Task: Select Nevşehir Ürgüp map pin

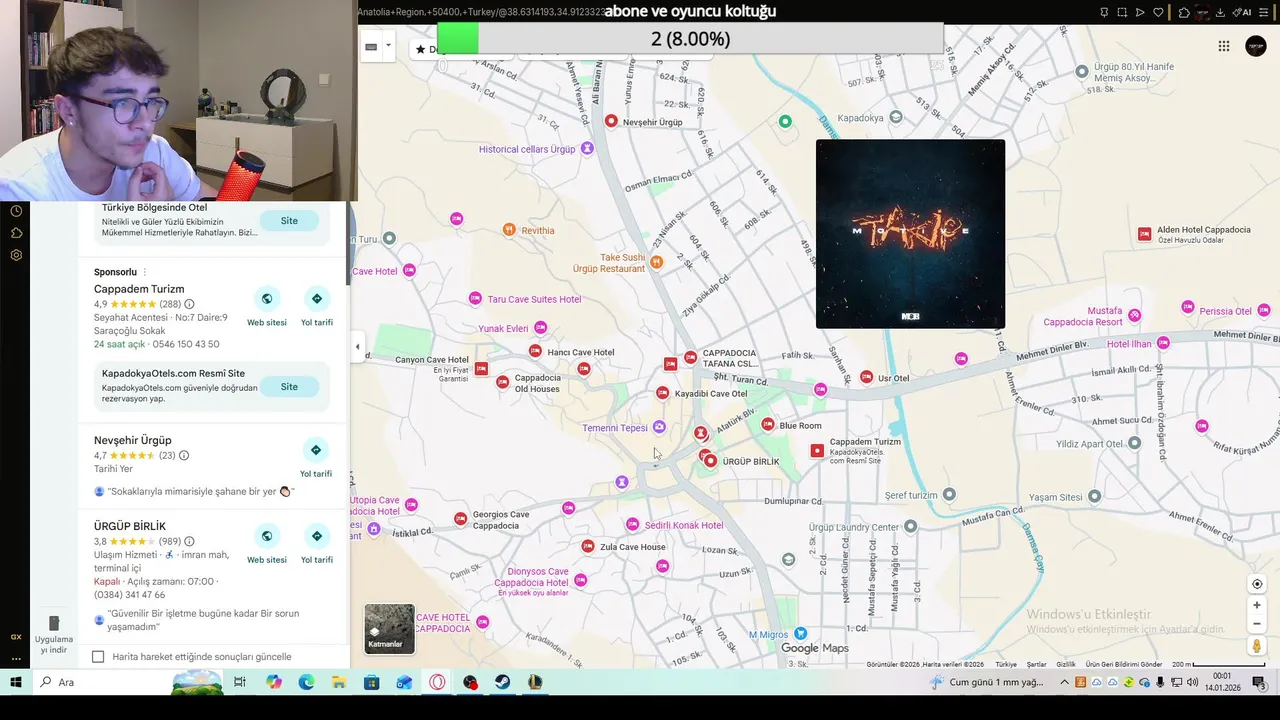Action: coord(611,121)
